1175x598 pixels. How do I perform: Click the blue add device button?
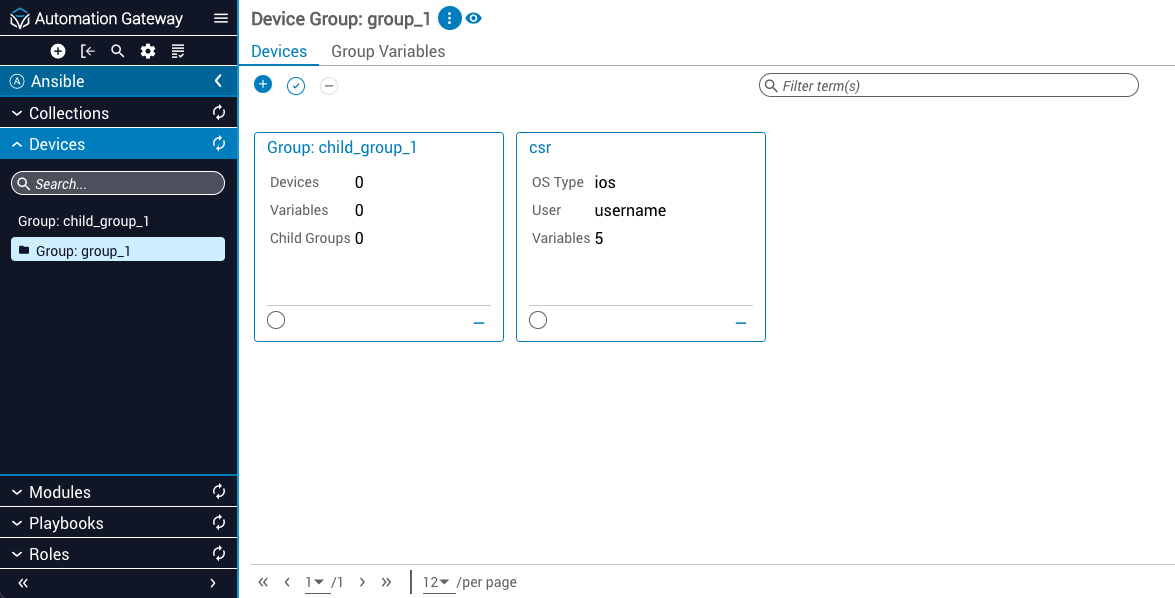(263, 85)
